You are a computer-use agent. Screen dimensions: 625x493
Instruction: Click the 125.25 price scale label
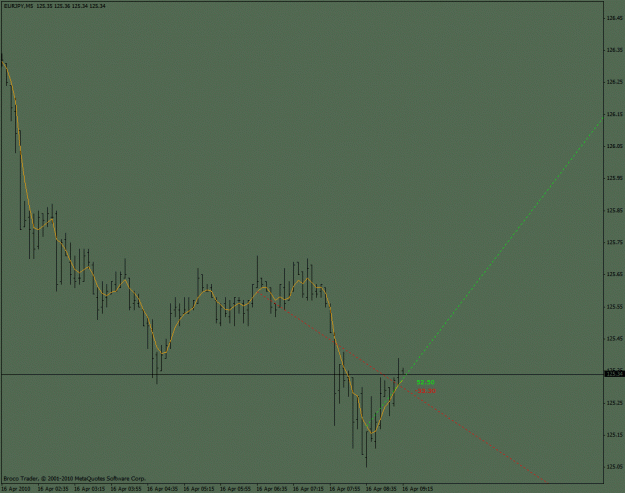tap(614, 403)
